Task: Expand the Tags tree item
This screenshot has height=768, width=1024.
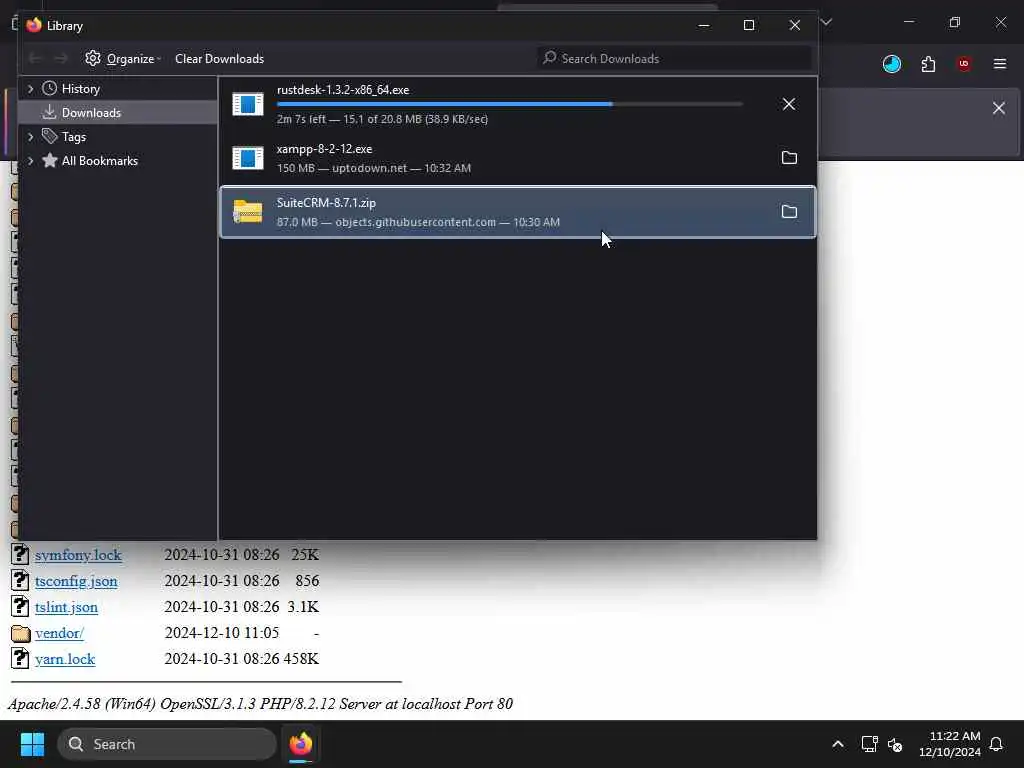Action: (30, 136)
